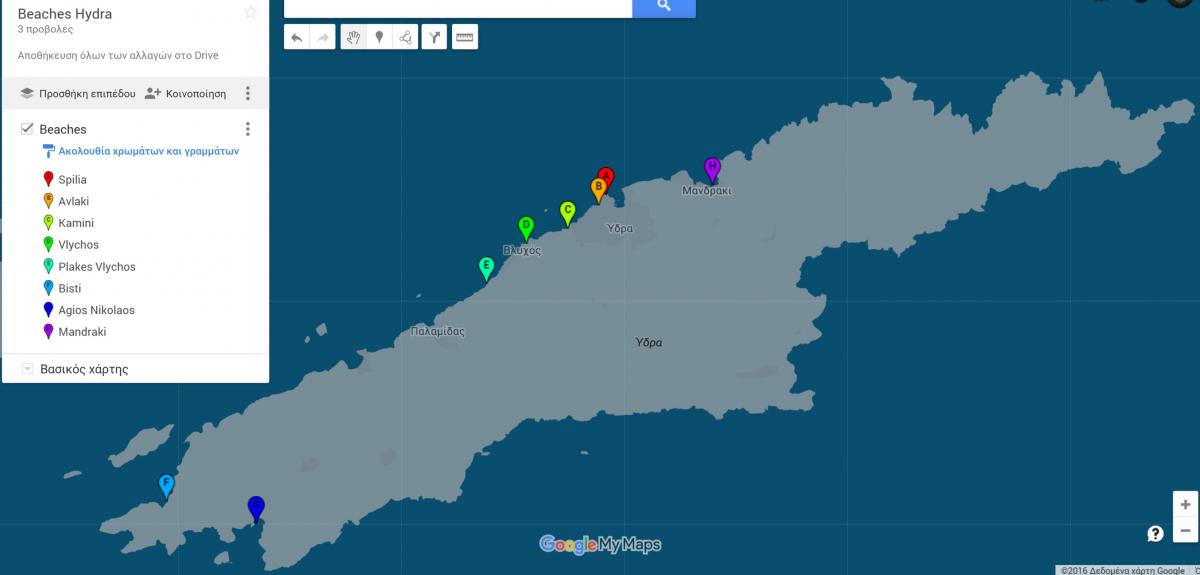Click the Κοινοποίηση share button
This screenshot has width=1200, height=575.
[x=186, y=93]
